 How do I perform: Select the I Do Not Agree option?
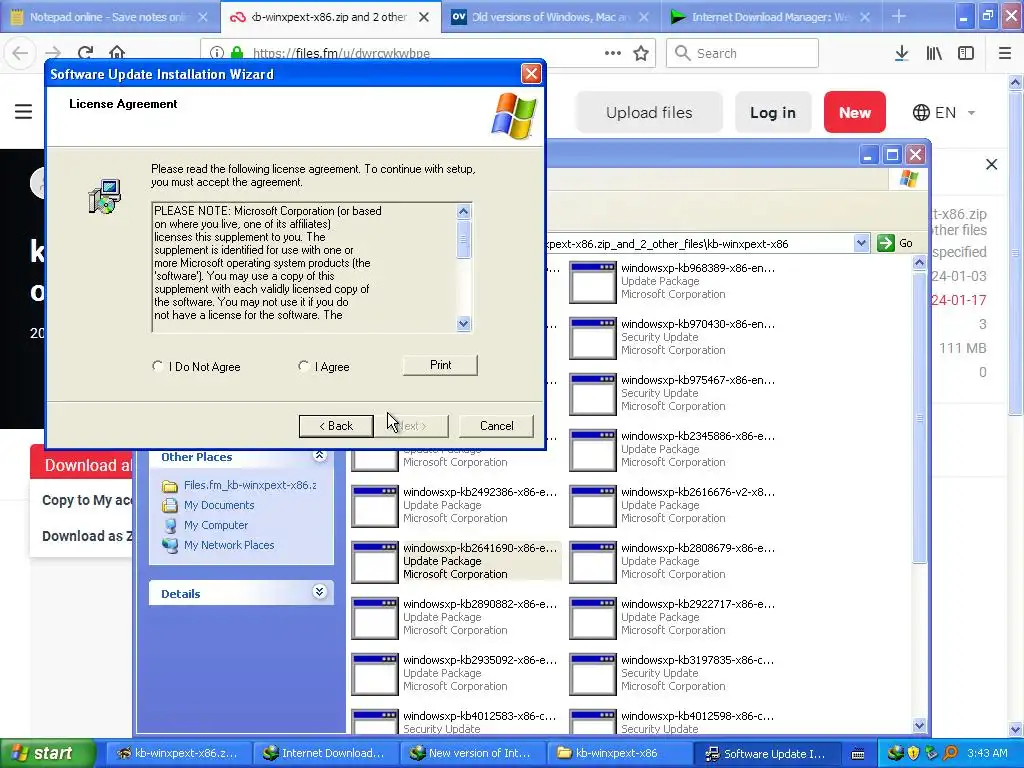tap(157, 366)
